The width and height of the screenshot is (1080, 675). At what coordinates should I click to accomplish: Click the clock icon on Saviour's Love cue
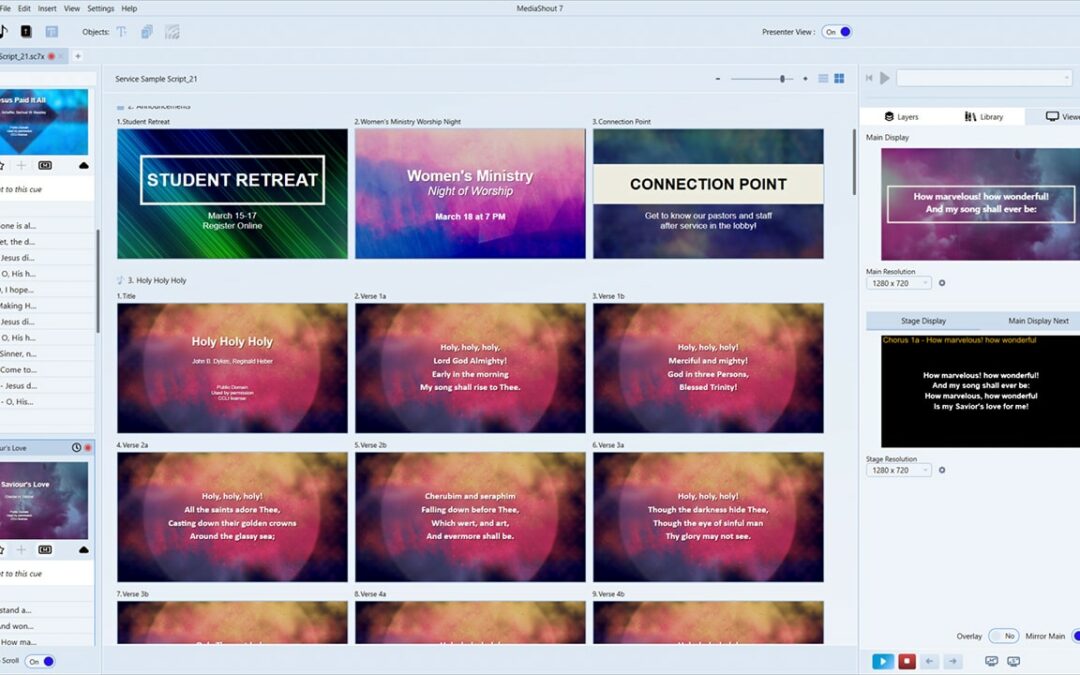pos(76,448)
